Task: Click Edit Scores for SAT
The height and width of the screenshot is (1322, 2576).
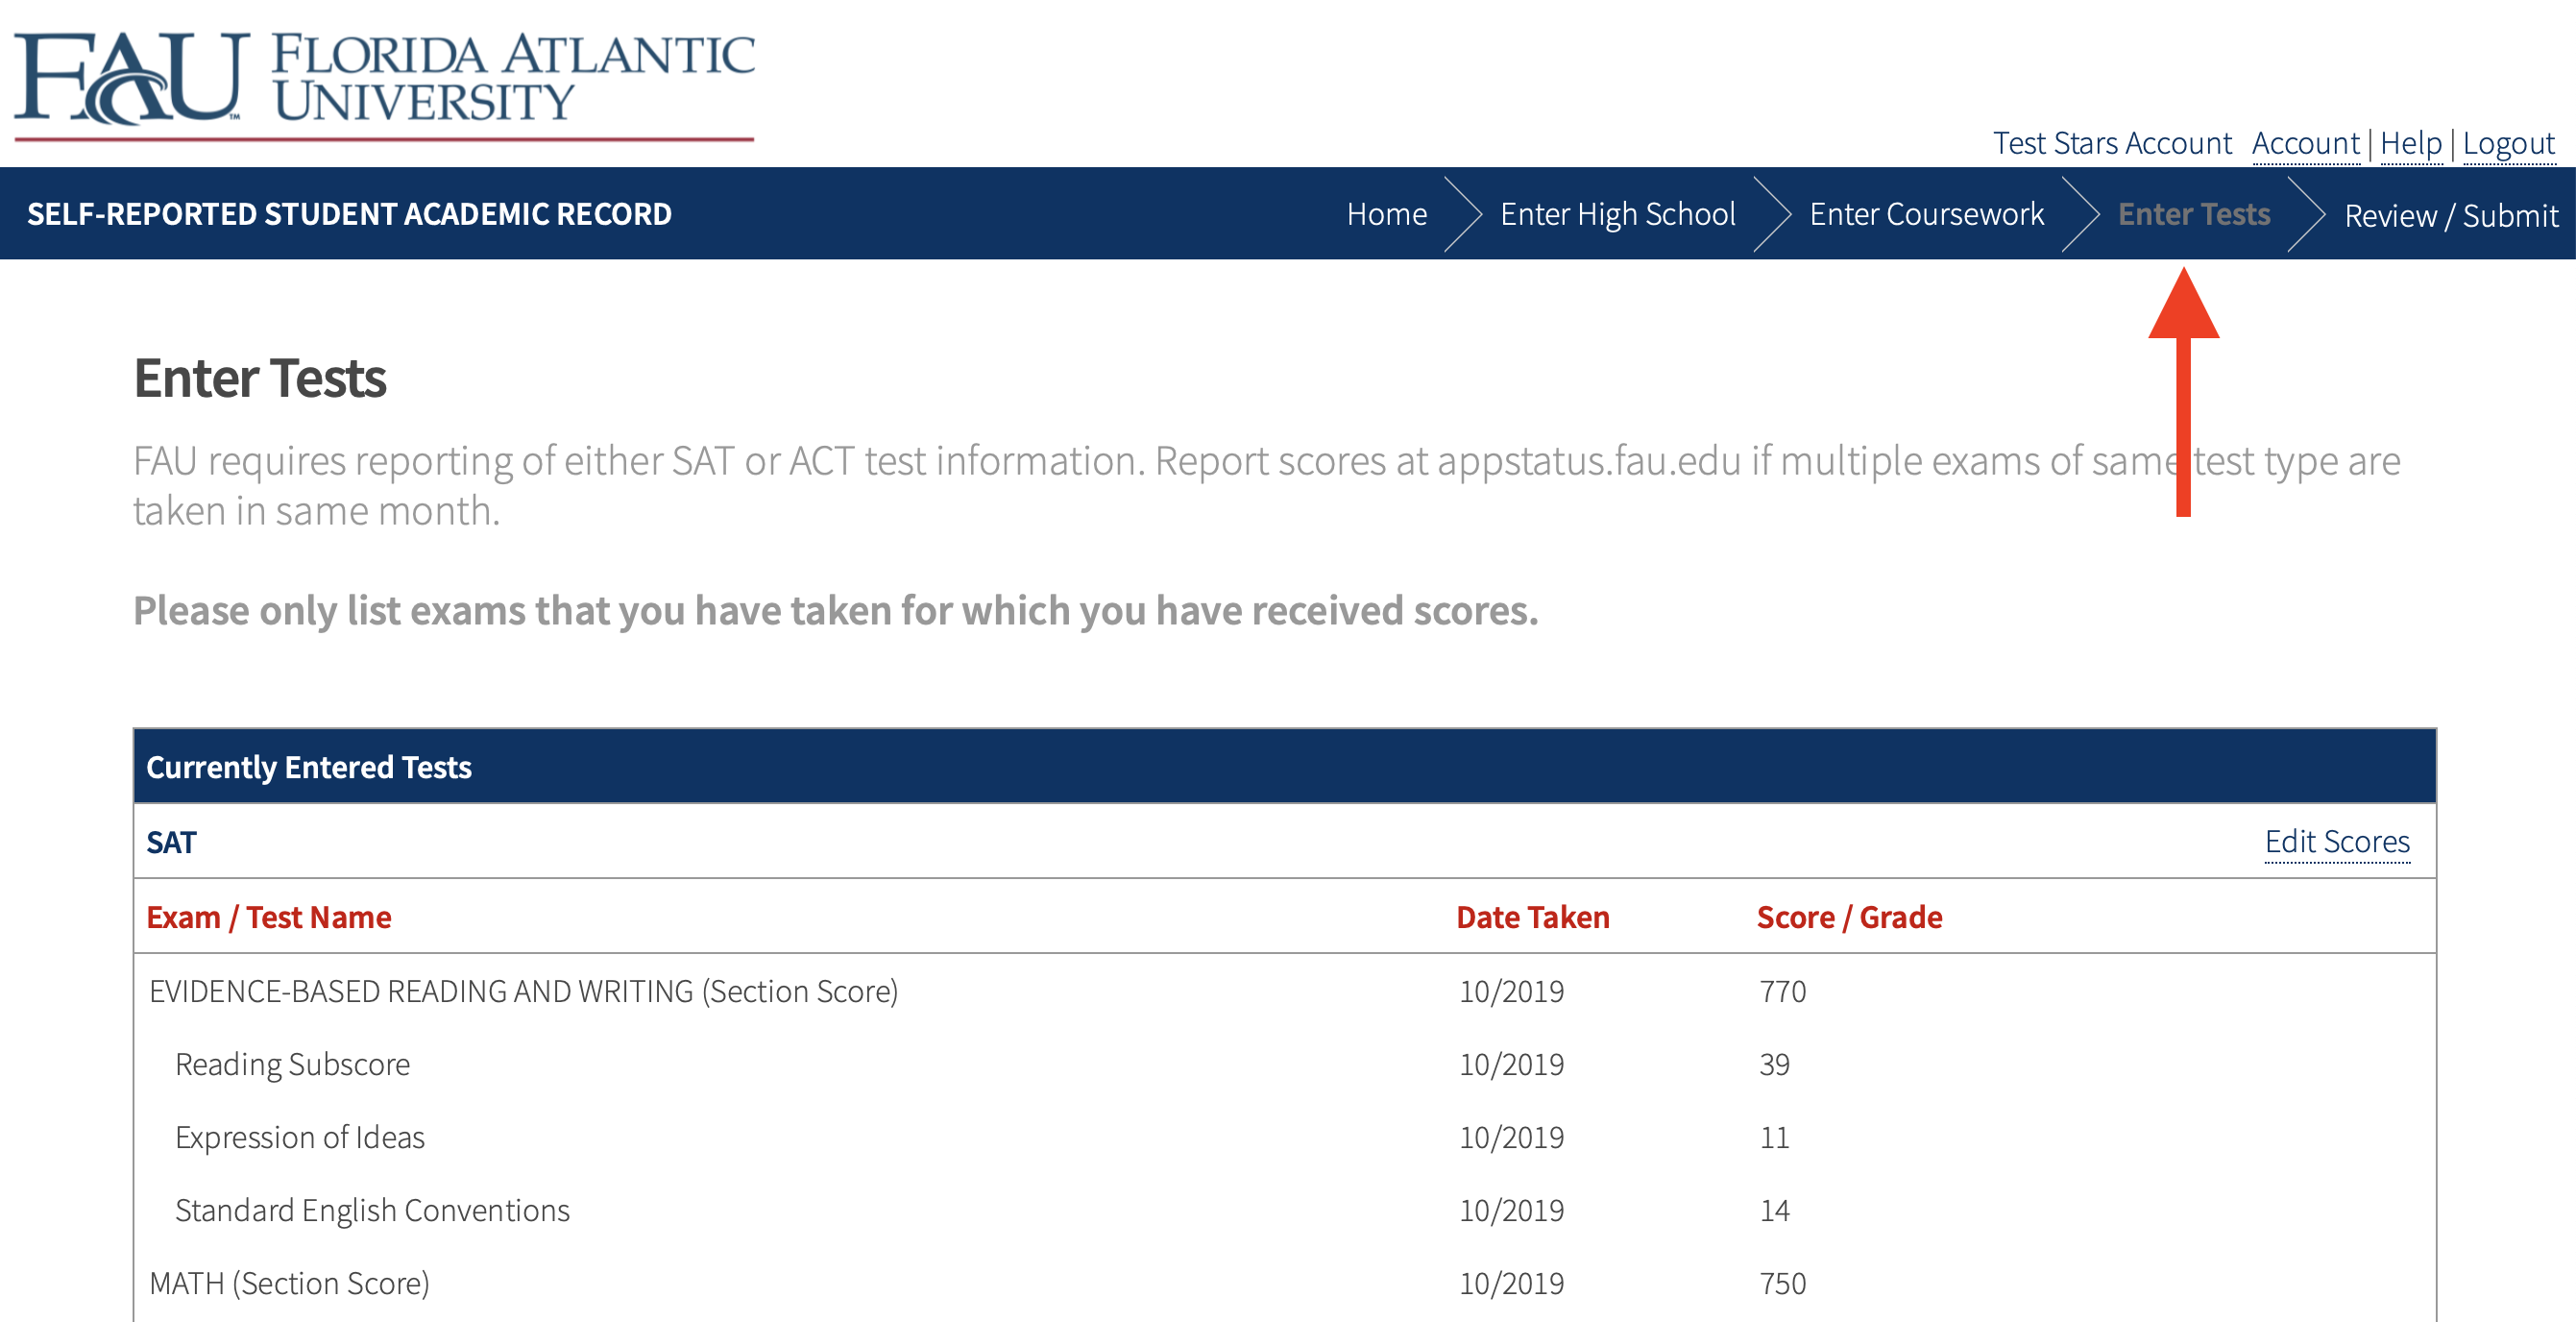Action: (2337, 842)
